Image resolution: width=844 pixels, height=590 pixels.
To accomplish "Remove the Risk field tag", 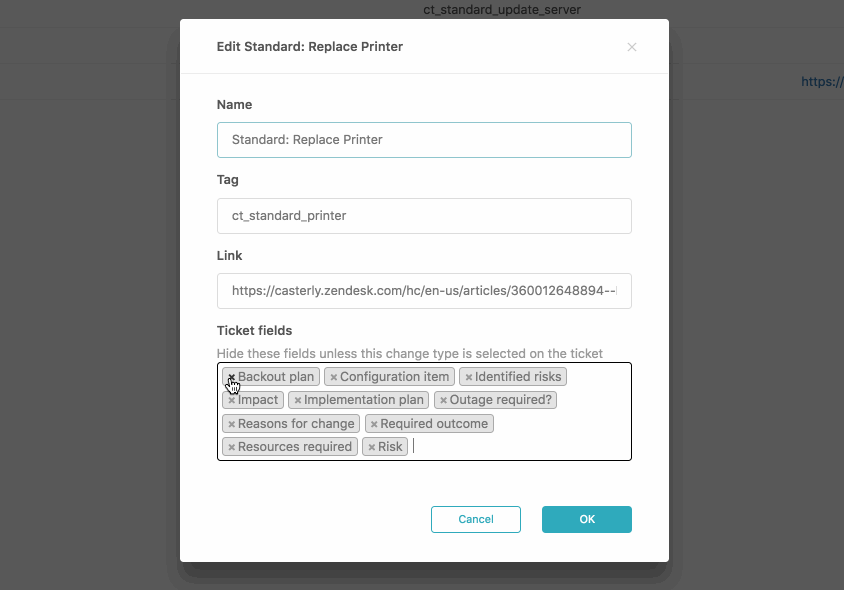I will click(x=371, y=447).
